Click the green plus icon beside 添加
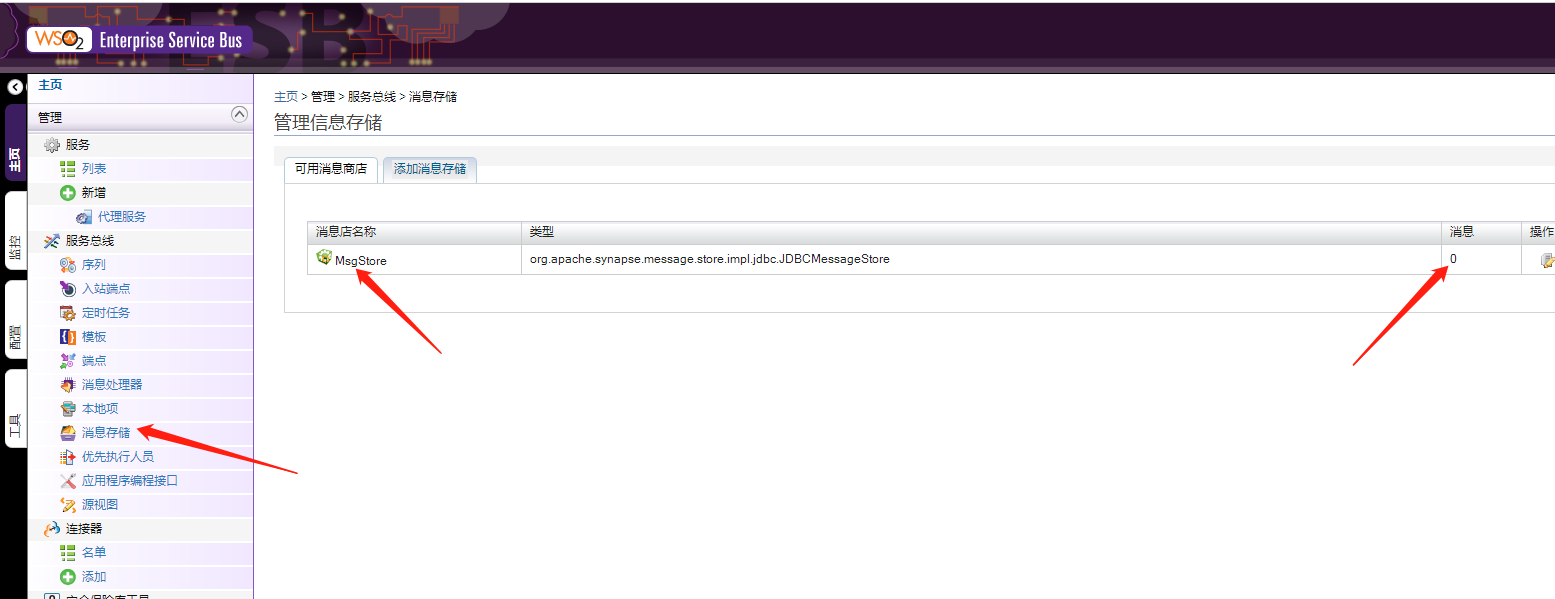 click(68, 577)
